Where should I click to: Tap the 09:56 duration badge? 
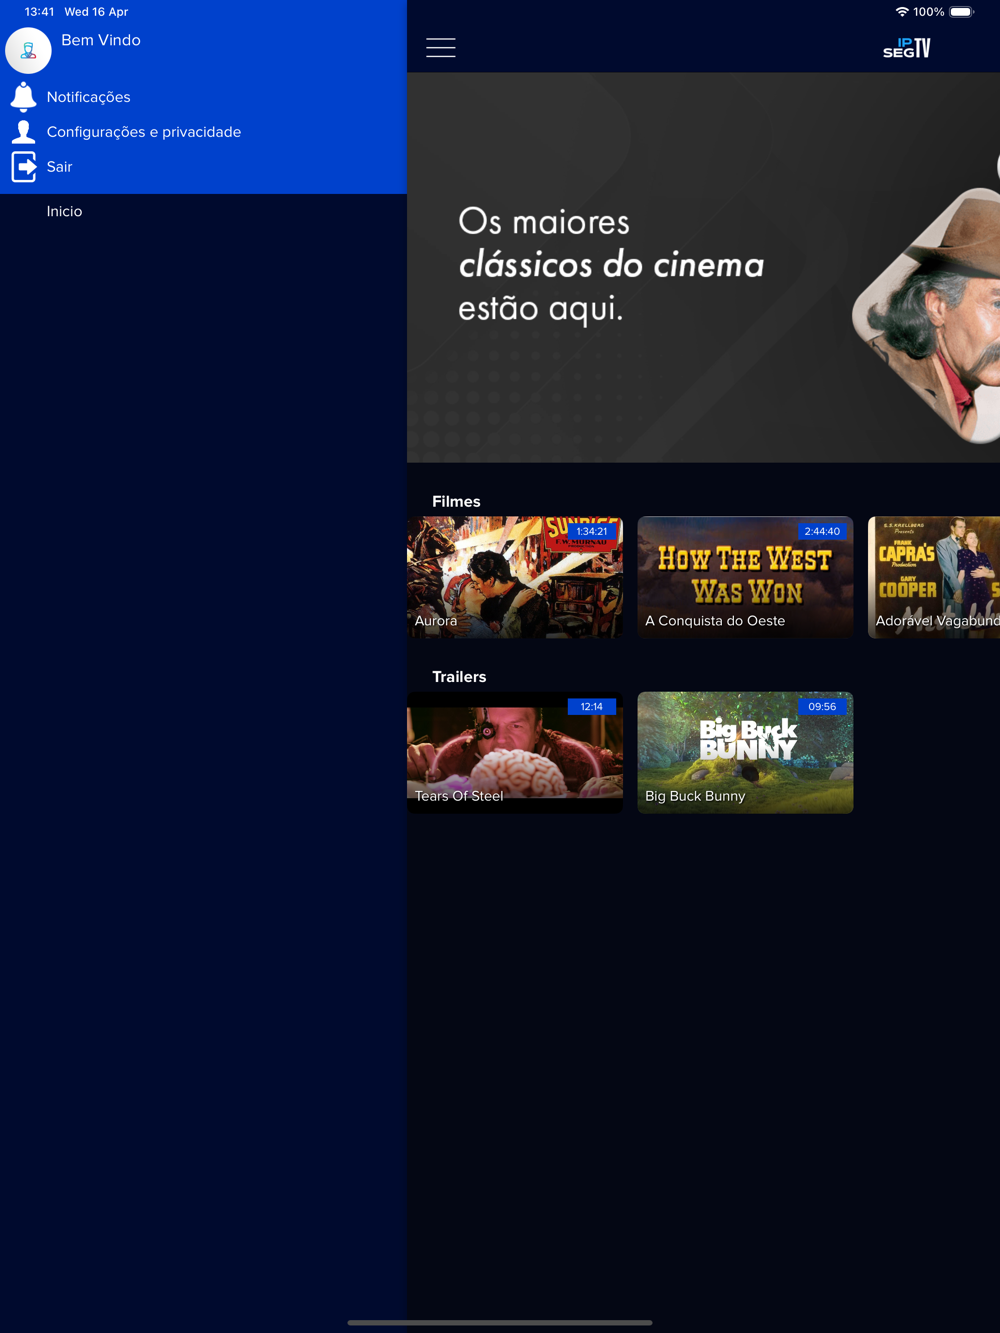click(822, 706)
